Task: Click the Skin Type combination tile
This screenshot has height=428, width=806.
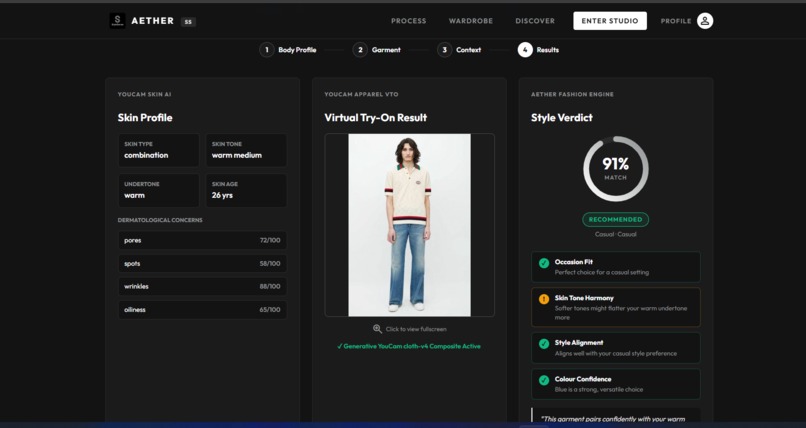Action: [159, 150]
